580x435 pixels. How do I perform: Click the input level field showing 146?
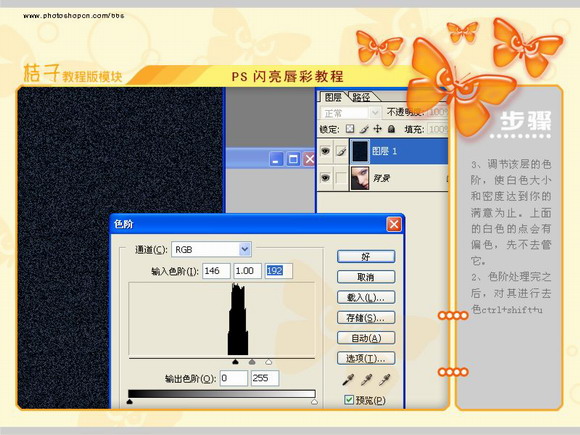point(216,271)
